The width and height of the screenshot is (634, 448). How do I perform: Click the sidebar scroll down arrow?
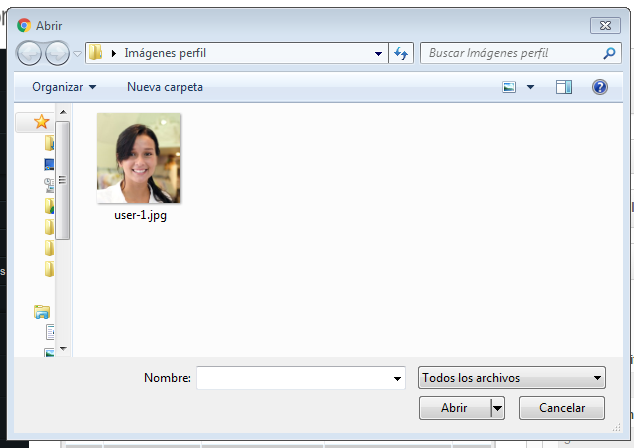coord(63,348)
